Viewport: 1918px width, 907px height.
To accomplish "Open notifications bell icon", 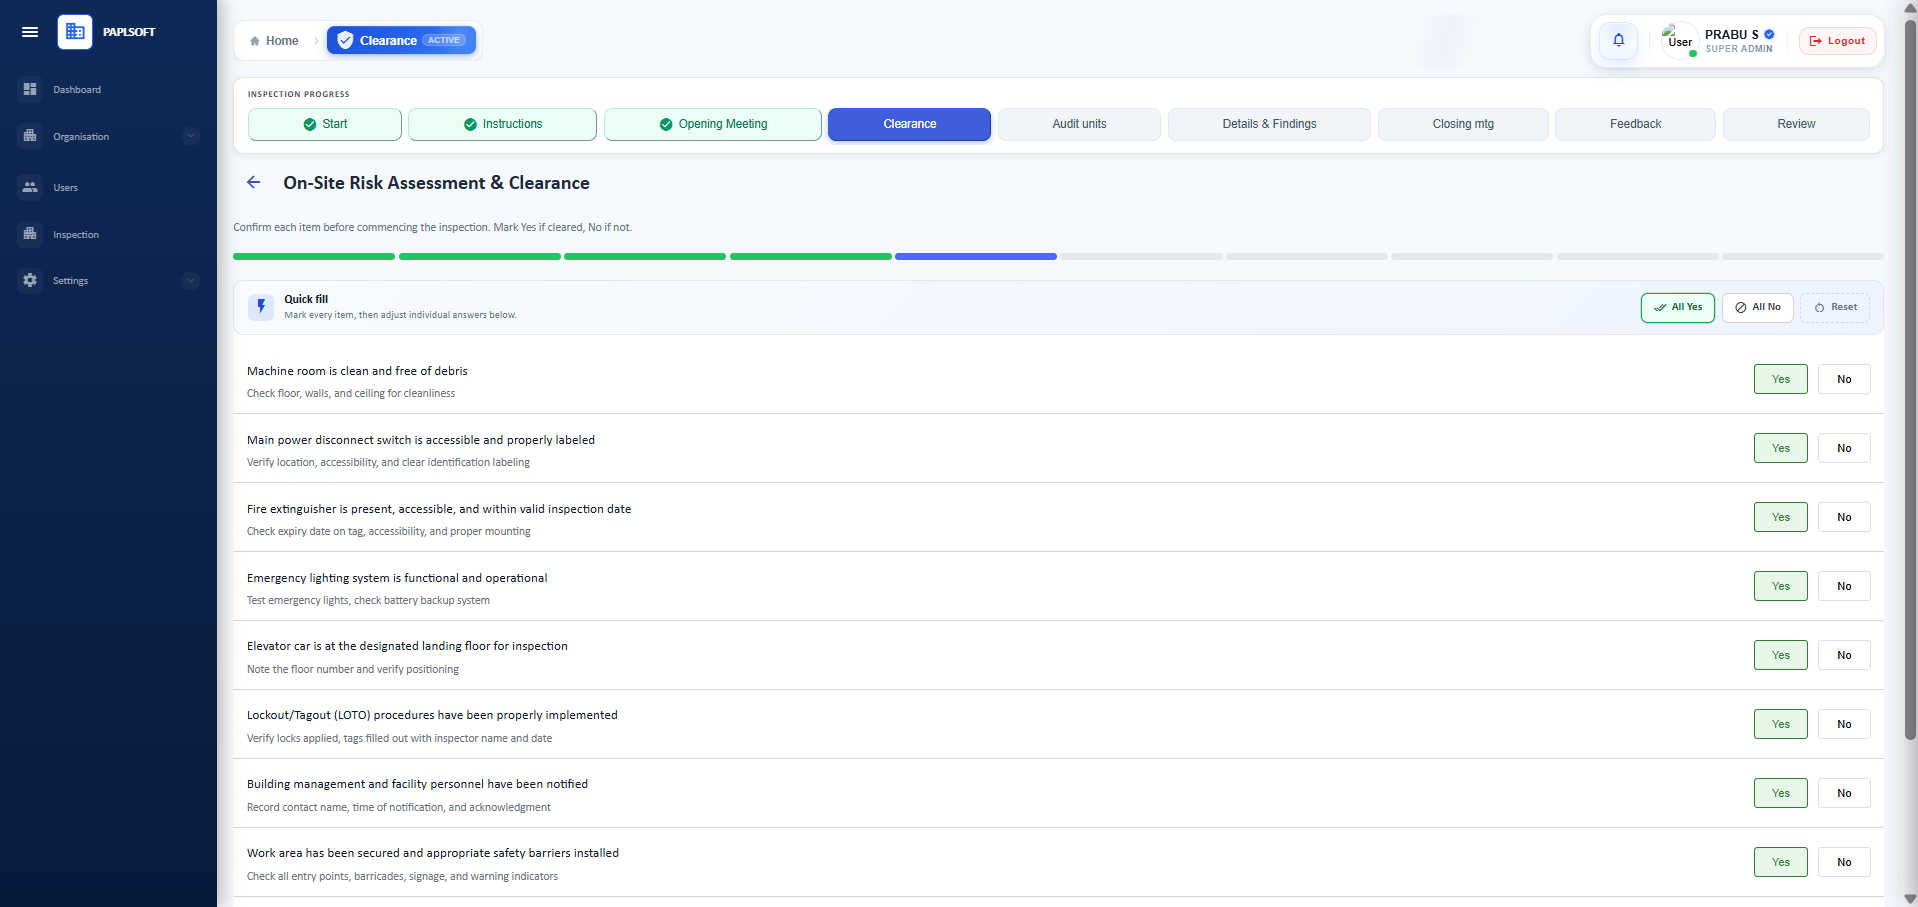I will point(1618,41).
